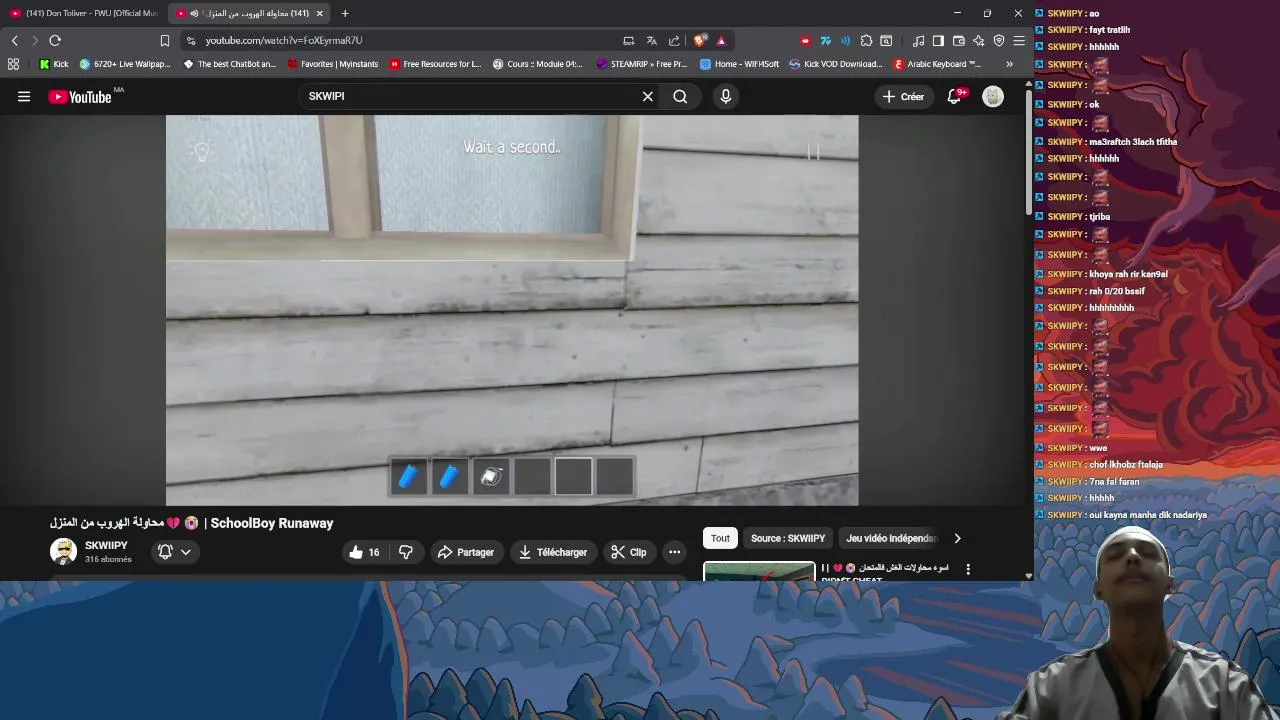Open the site information icon beside the URL
Screen dimensions: 1280x720
click(191, 40)
